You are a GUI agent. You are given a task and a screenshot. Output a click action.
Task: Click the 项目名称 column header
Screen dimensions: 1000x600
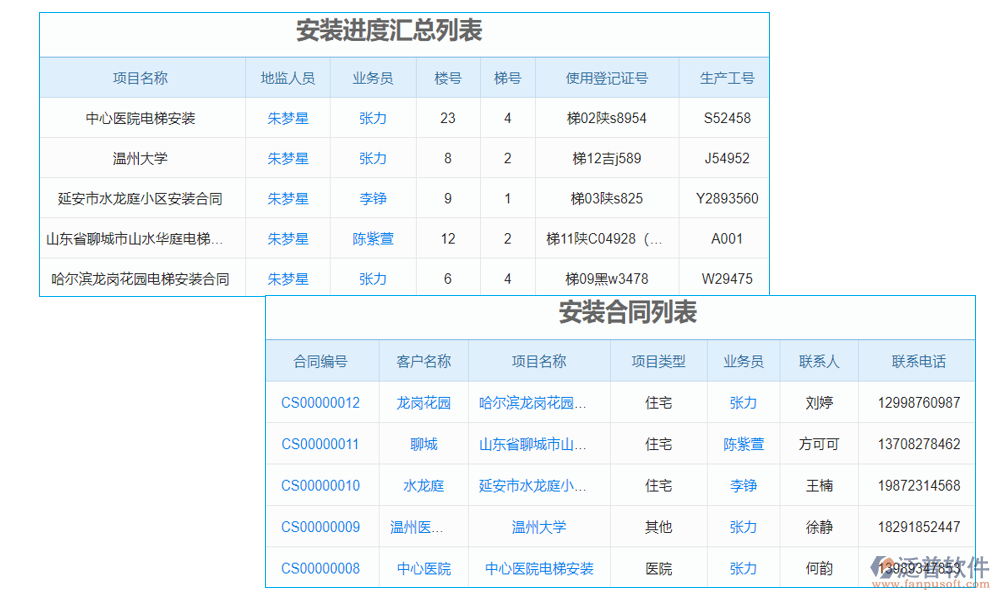pos(140,77)
